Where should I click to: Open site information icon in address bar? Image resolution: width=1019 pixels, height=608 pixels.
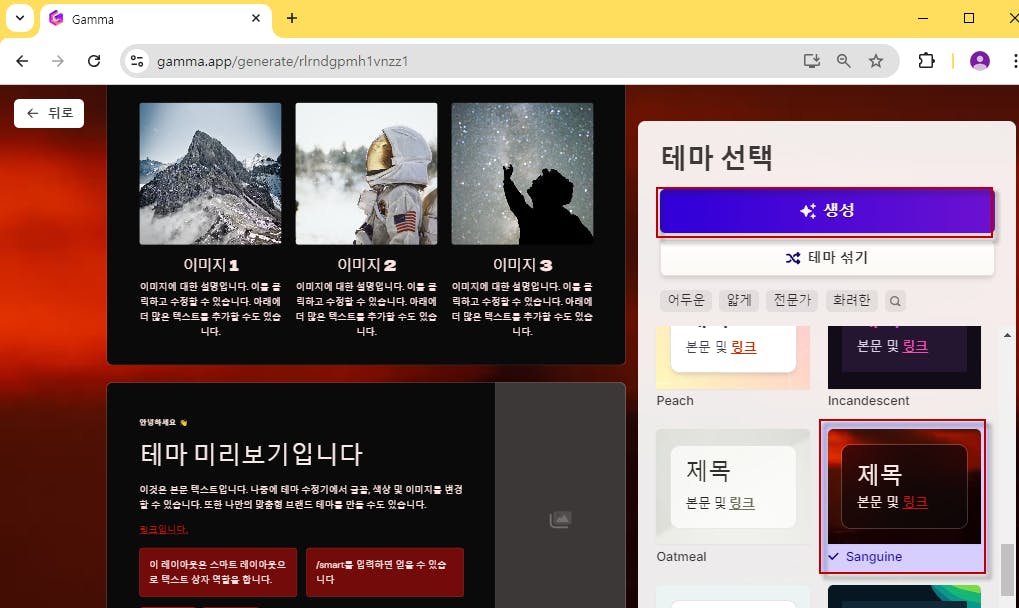(x=136, y=61)
